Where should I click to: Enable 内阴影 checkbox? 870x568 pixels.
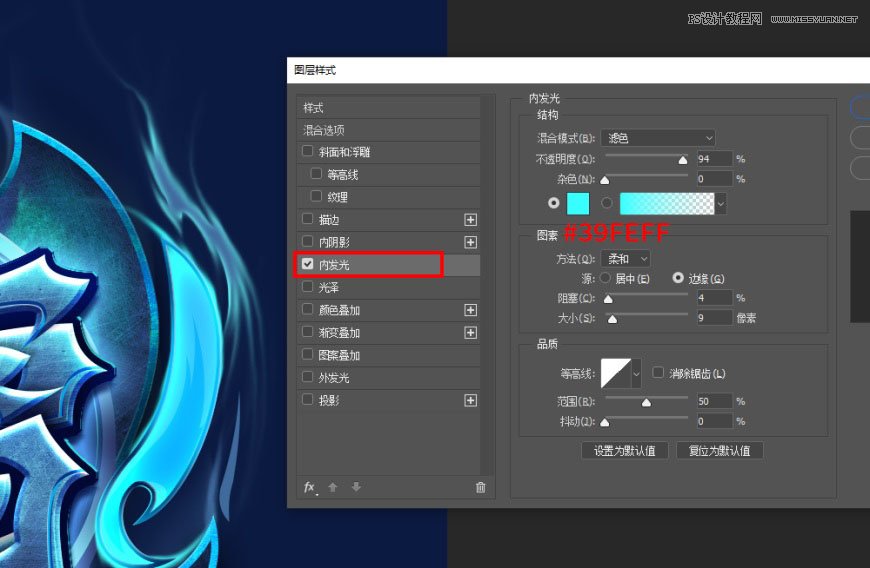(x=307, y=241)
